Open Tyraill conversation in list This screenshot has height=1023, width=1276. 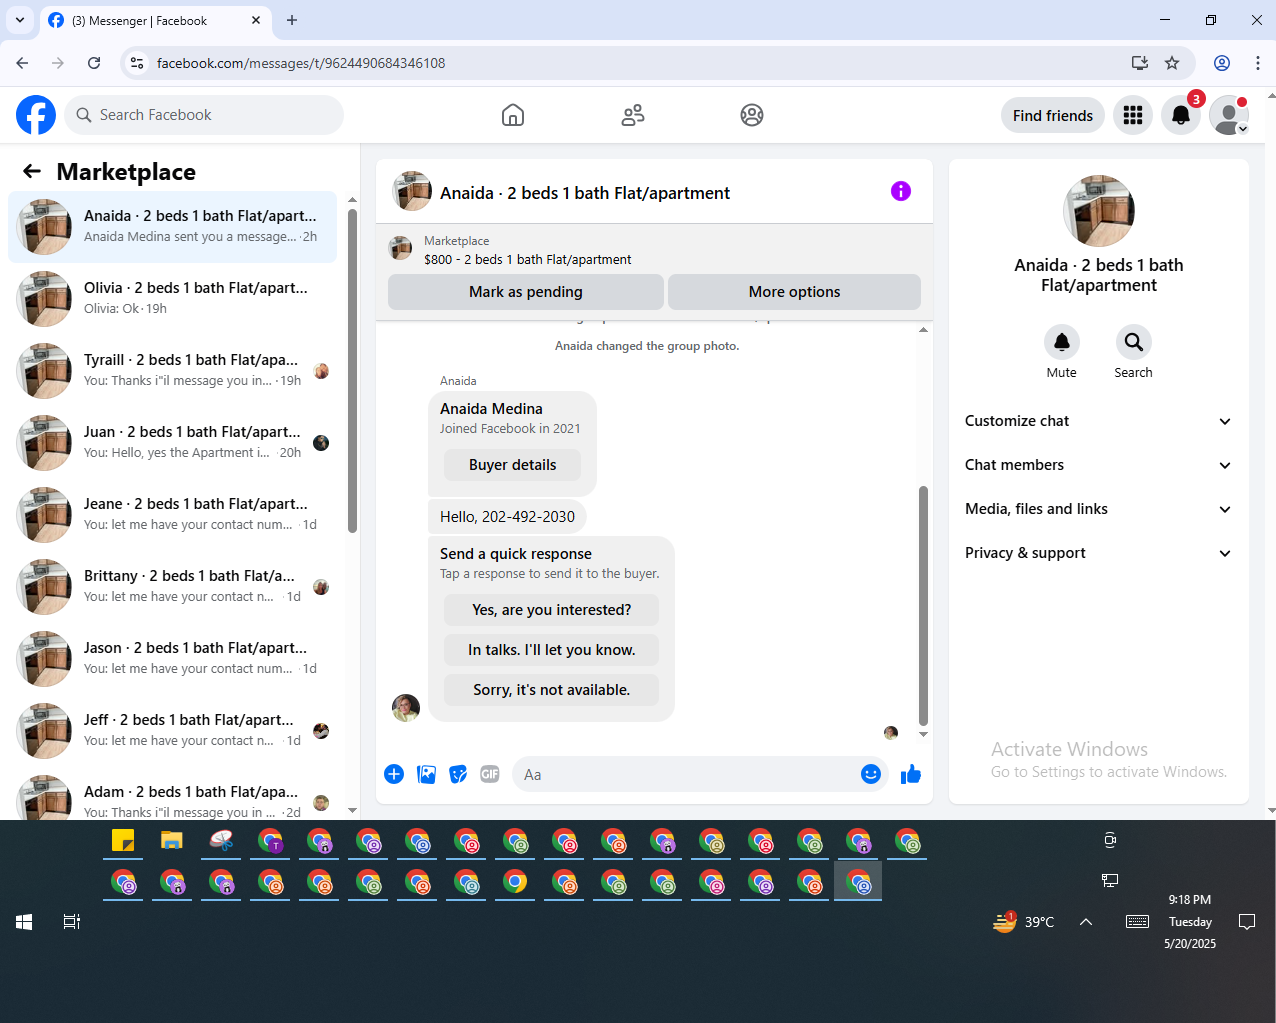point(172,371)
